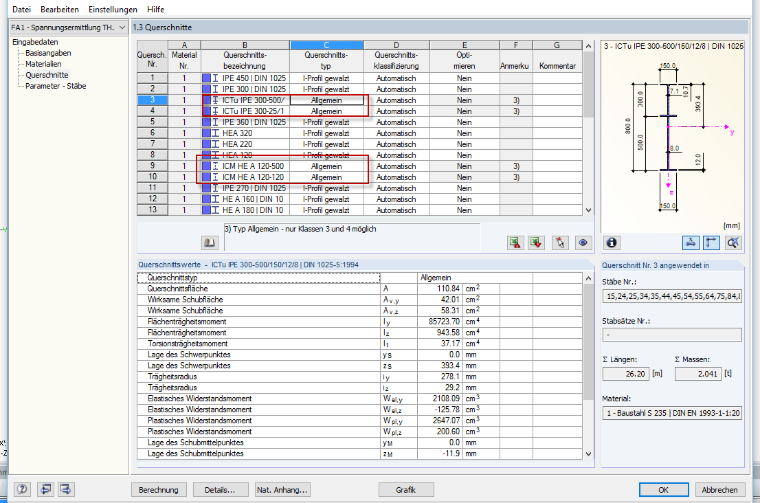Open the FA1 - Spannungsermittlung case dropdown
The width and height of the screenshot is (760, 503).
click(x=122, y=28)
